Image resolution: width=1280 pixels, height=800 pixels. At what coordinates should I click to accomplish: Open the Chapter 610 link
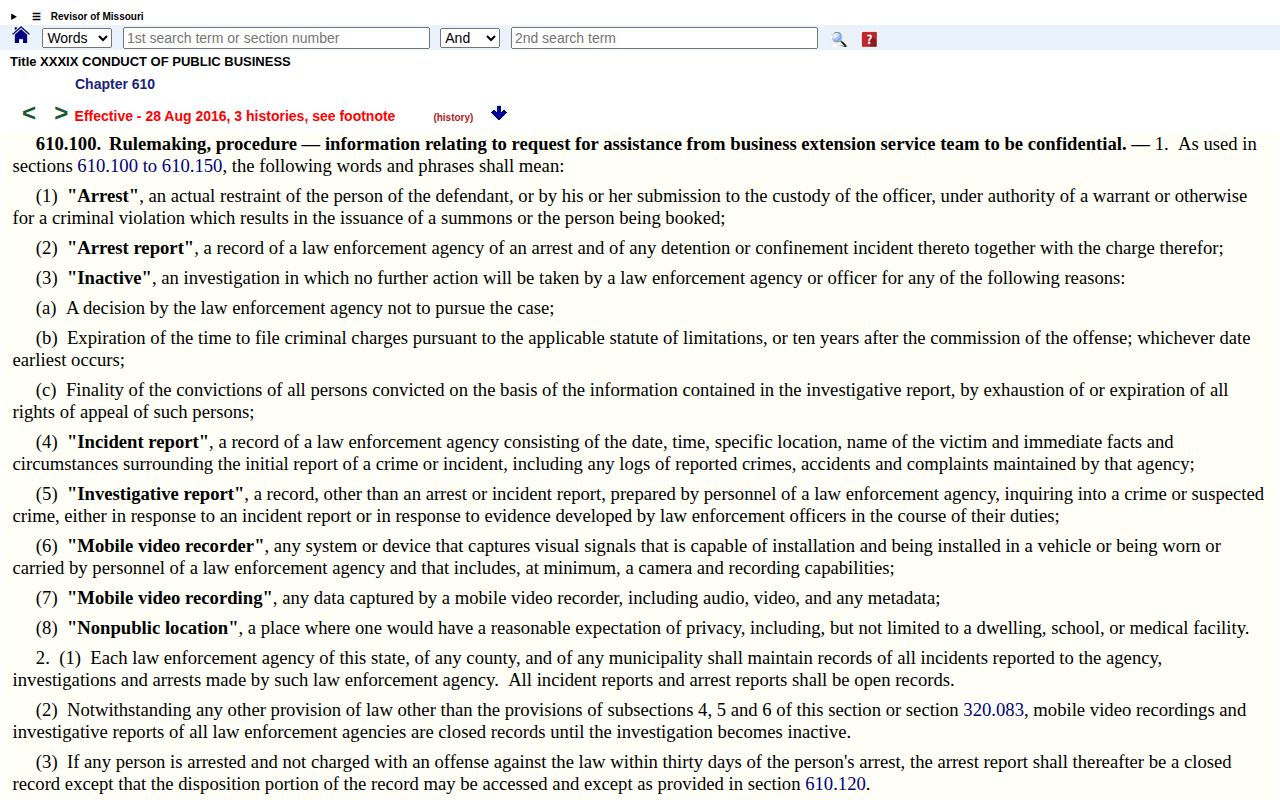click(x=115, y=84)
